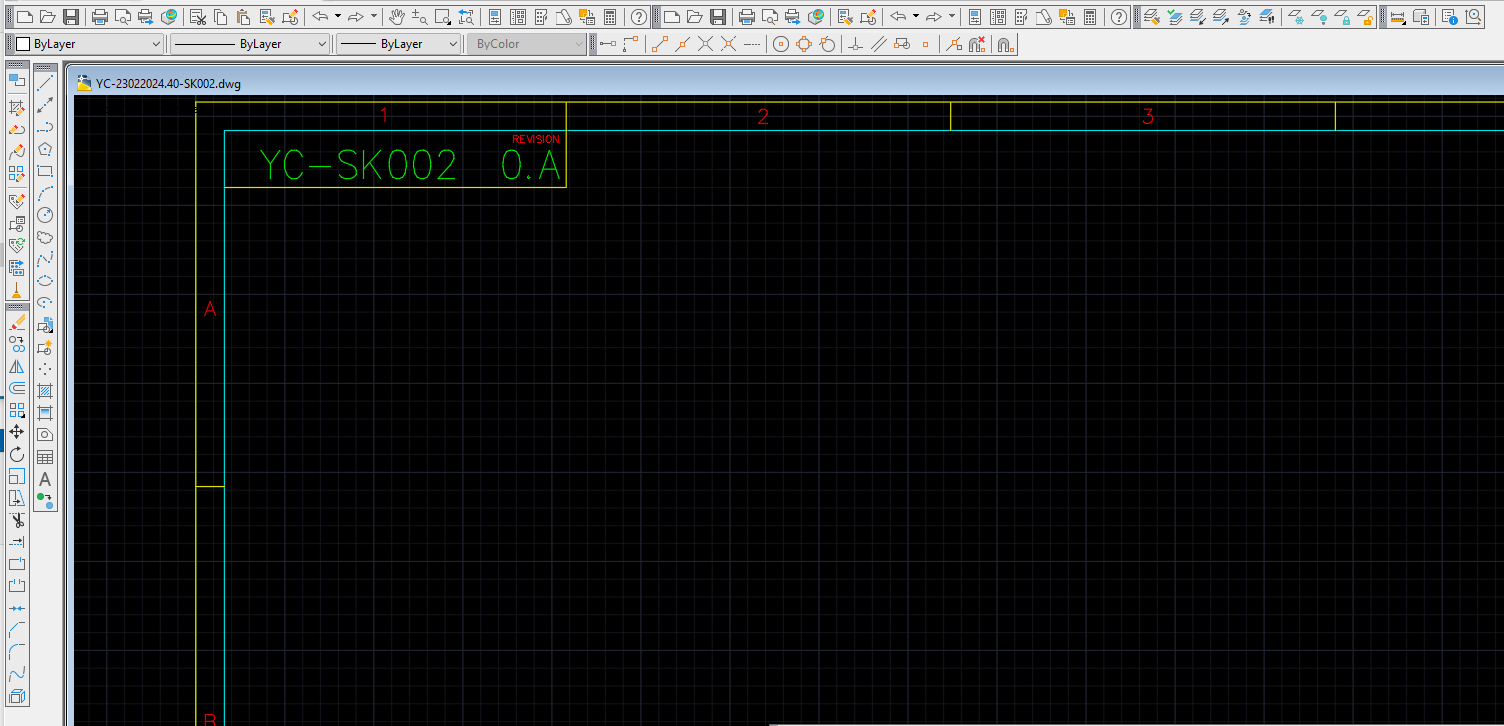Image resolution: width=1504 pixels, height=726 pixels.
Task: Select the Pan Realtime tool
Action: coord(397,16)
